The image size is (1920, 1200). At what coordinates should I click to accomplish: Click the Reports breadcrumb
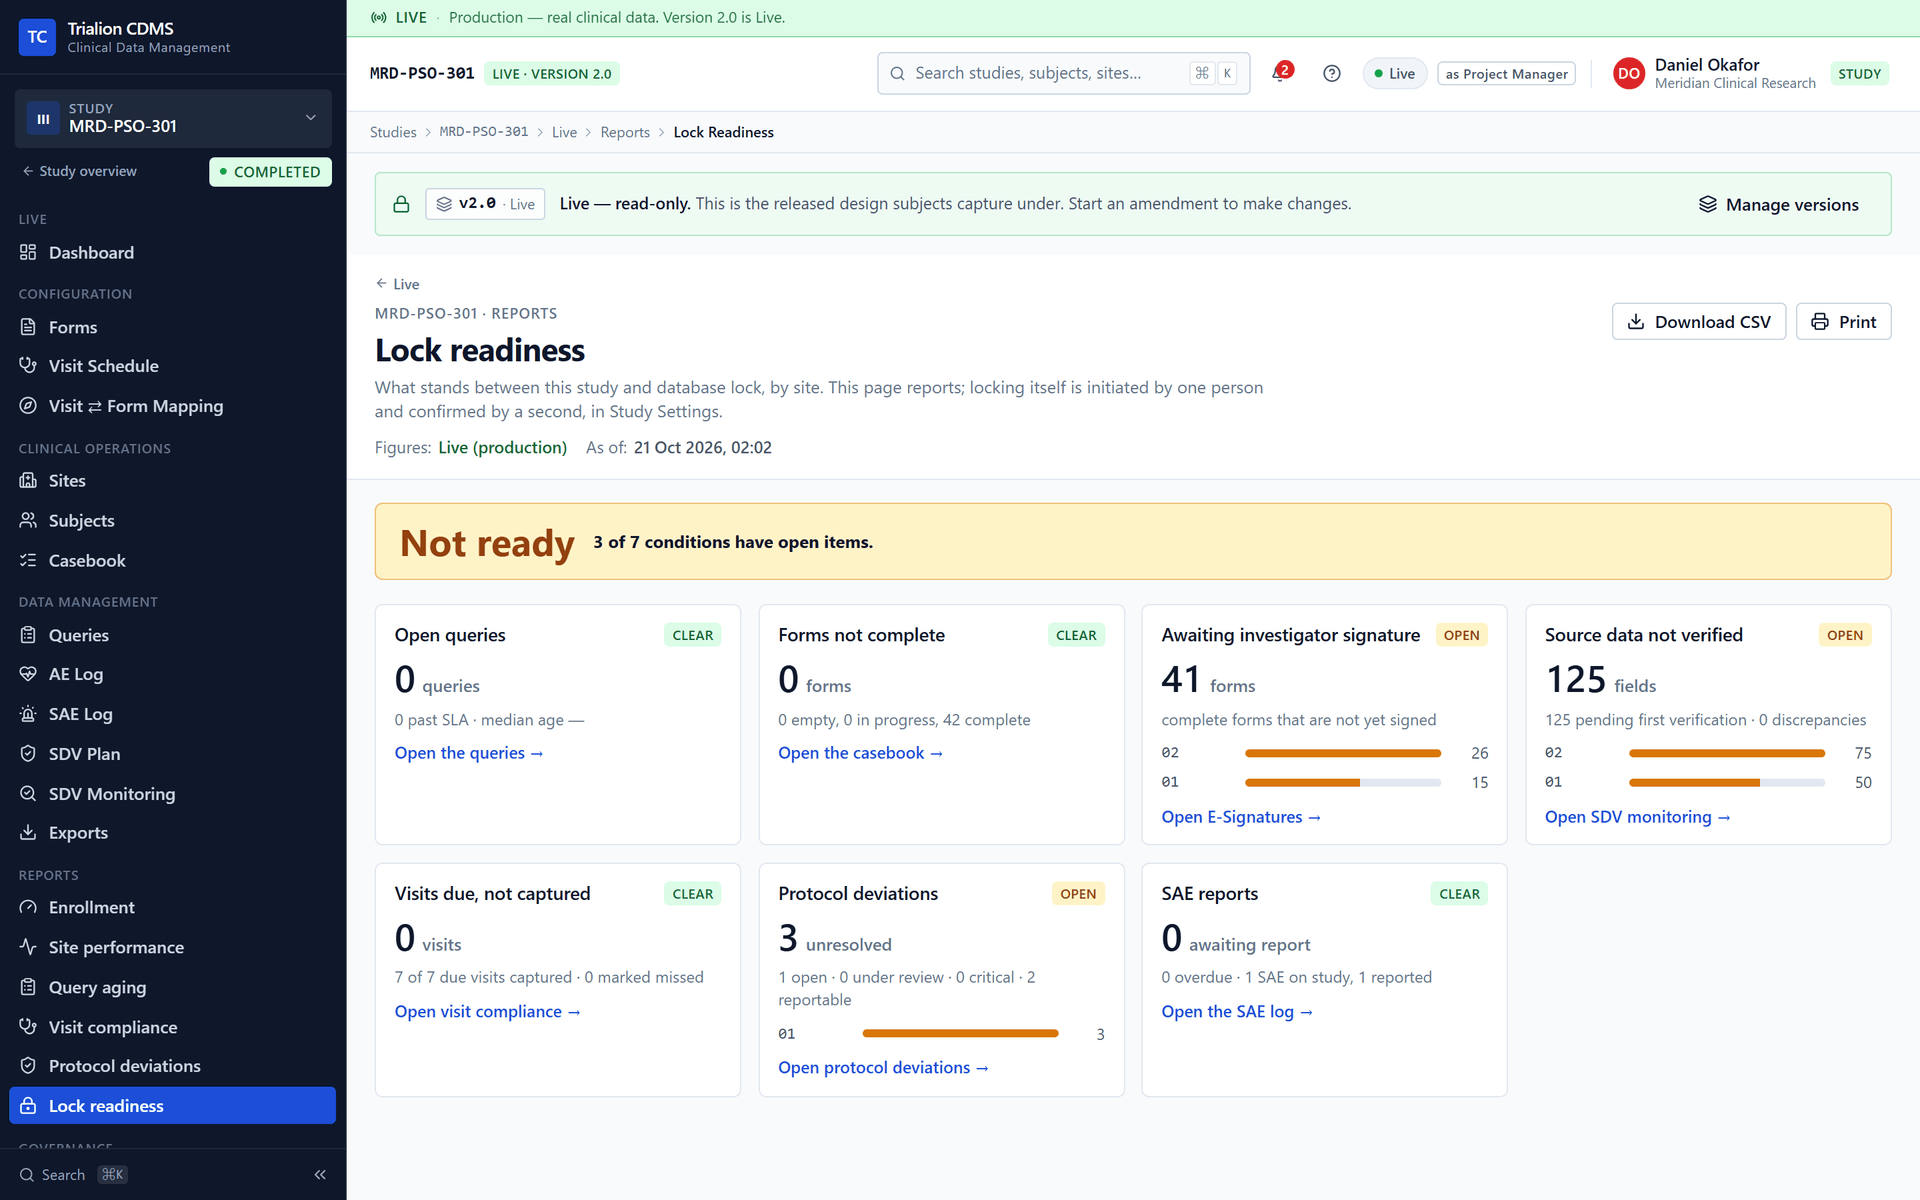[x=625, y=132]
